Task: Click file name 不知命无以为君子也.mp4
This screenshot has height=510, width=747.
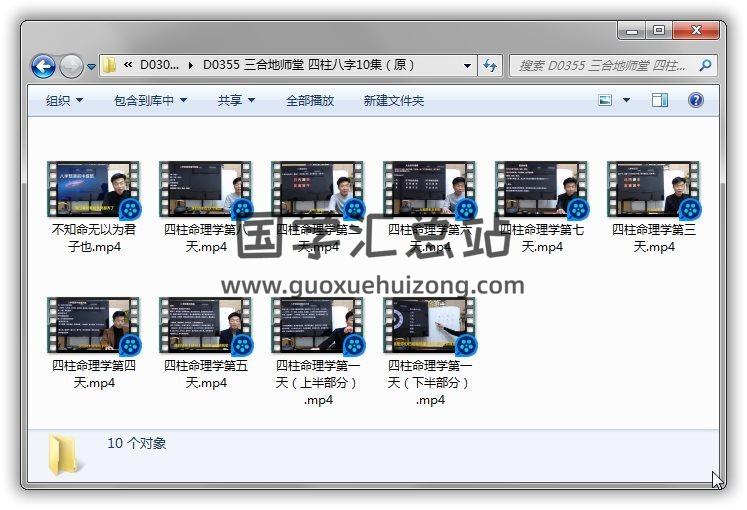Action: [94, 238]
